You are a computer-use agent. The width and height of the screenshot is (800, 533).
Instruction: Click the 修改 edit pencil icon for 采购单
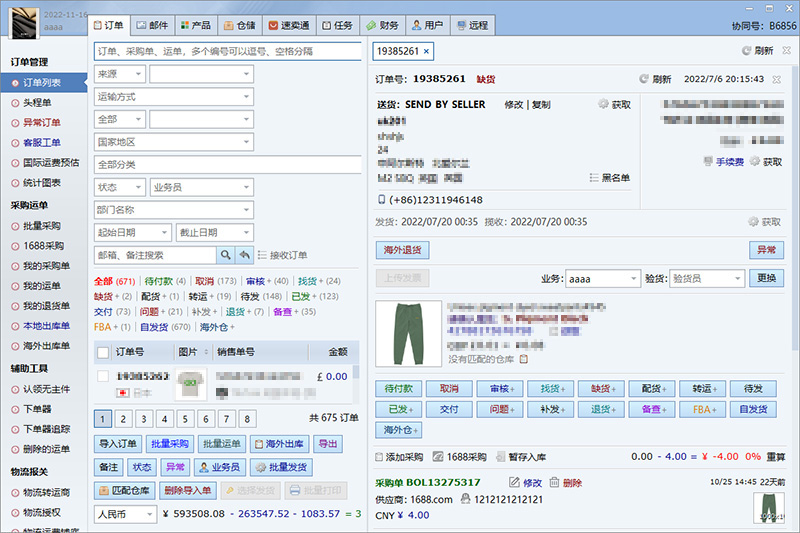514,482
